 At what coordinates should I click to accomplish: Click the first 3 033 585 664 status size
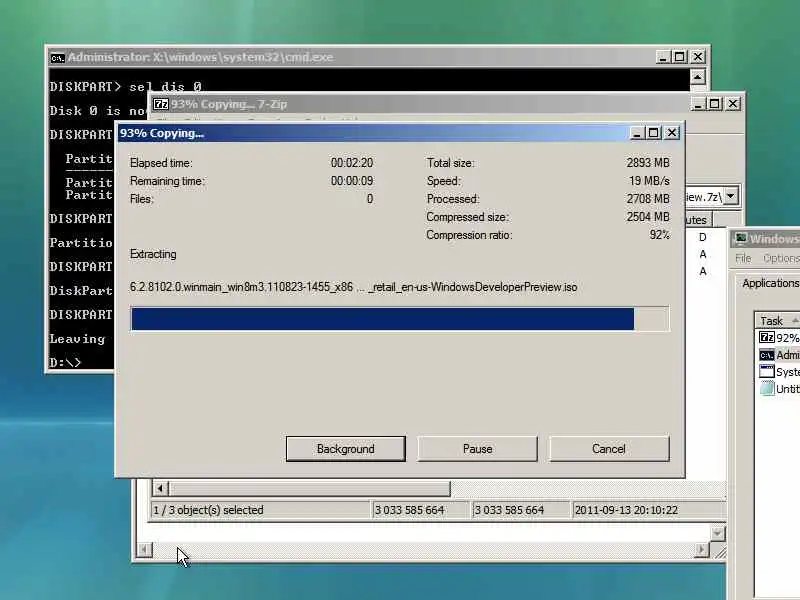(x=409, y=510)
